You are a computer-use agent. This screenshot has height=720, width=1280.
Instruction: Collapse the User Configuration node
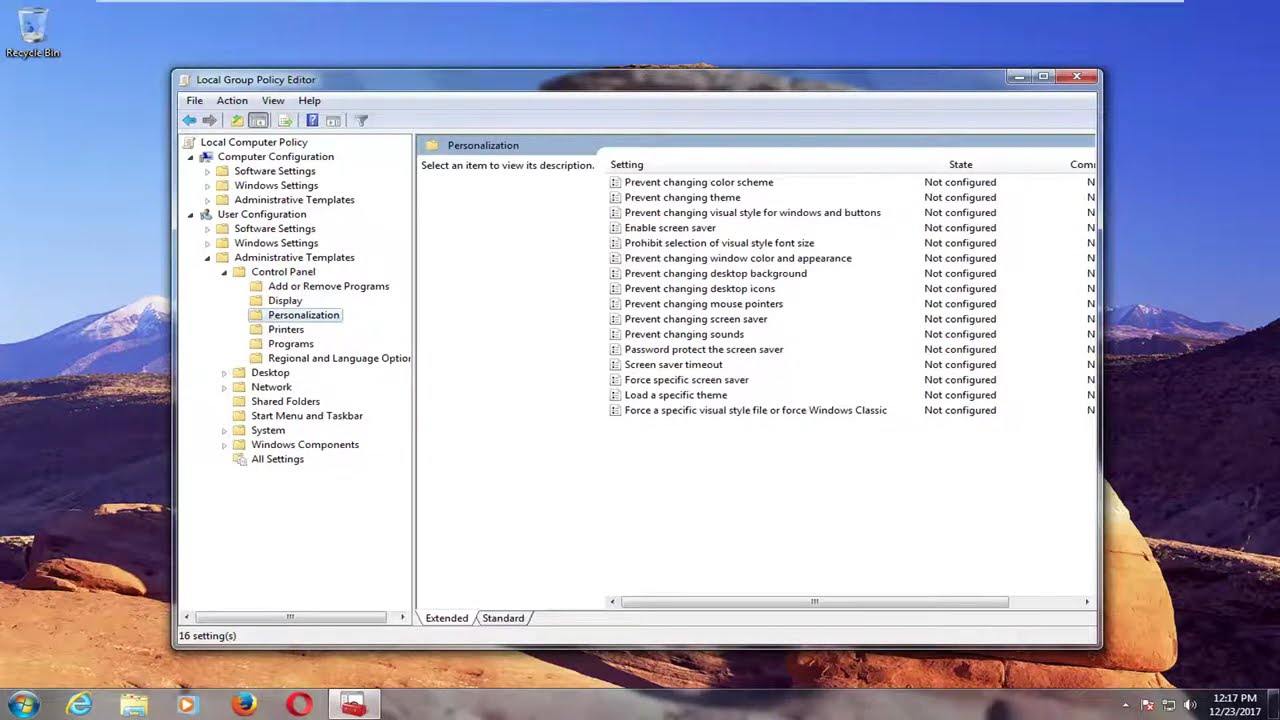coord(190,215)
